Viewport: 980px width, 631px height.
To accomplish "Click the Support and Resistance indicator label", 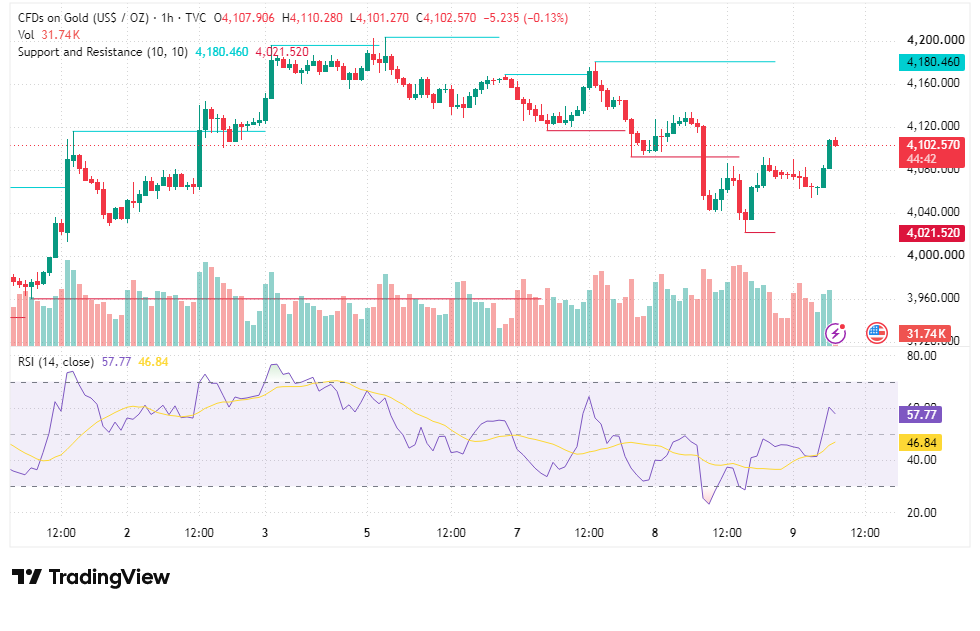I will (x=102, y=52).
